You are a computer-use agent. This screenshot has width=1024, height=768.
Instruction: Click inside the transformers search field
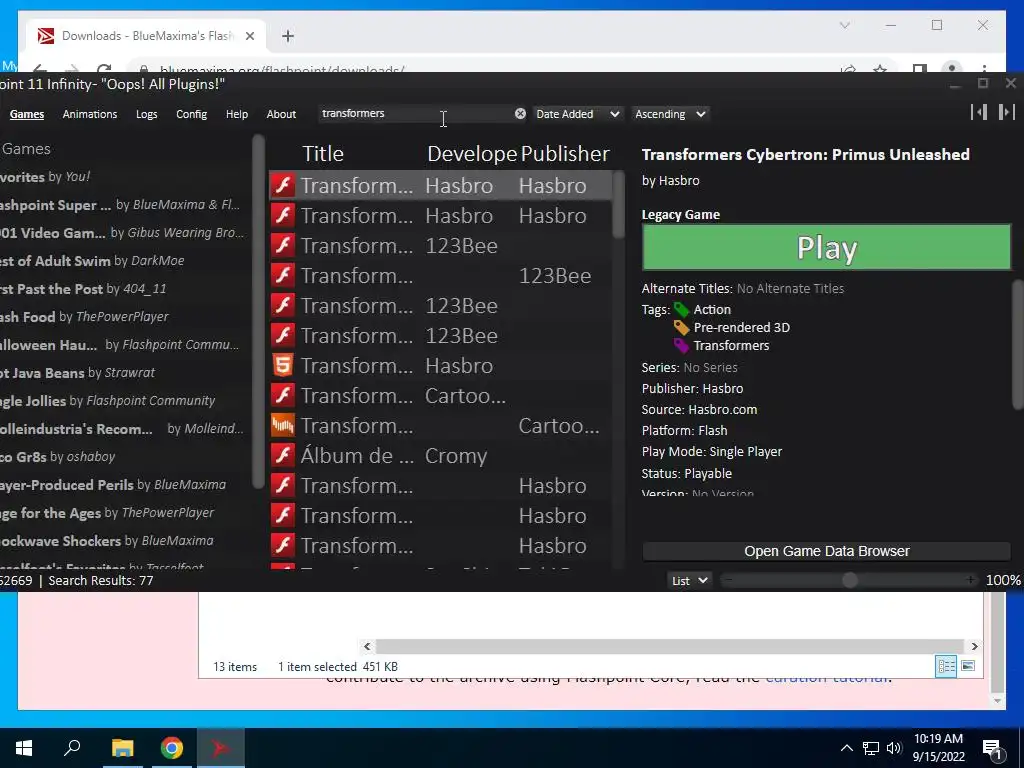click(417, 114)
